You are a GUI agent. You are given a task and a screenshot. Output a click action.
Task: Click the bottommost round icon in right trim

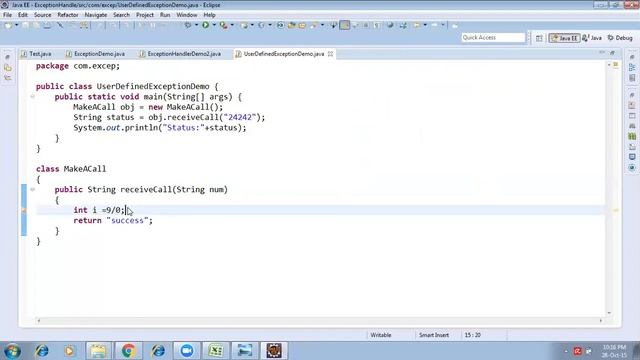632,168
